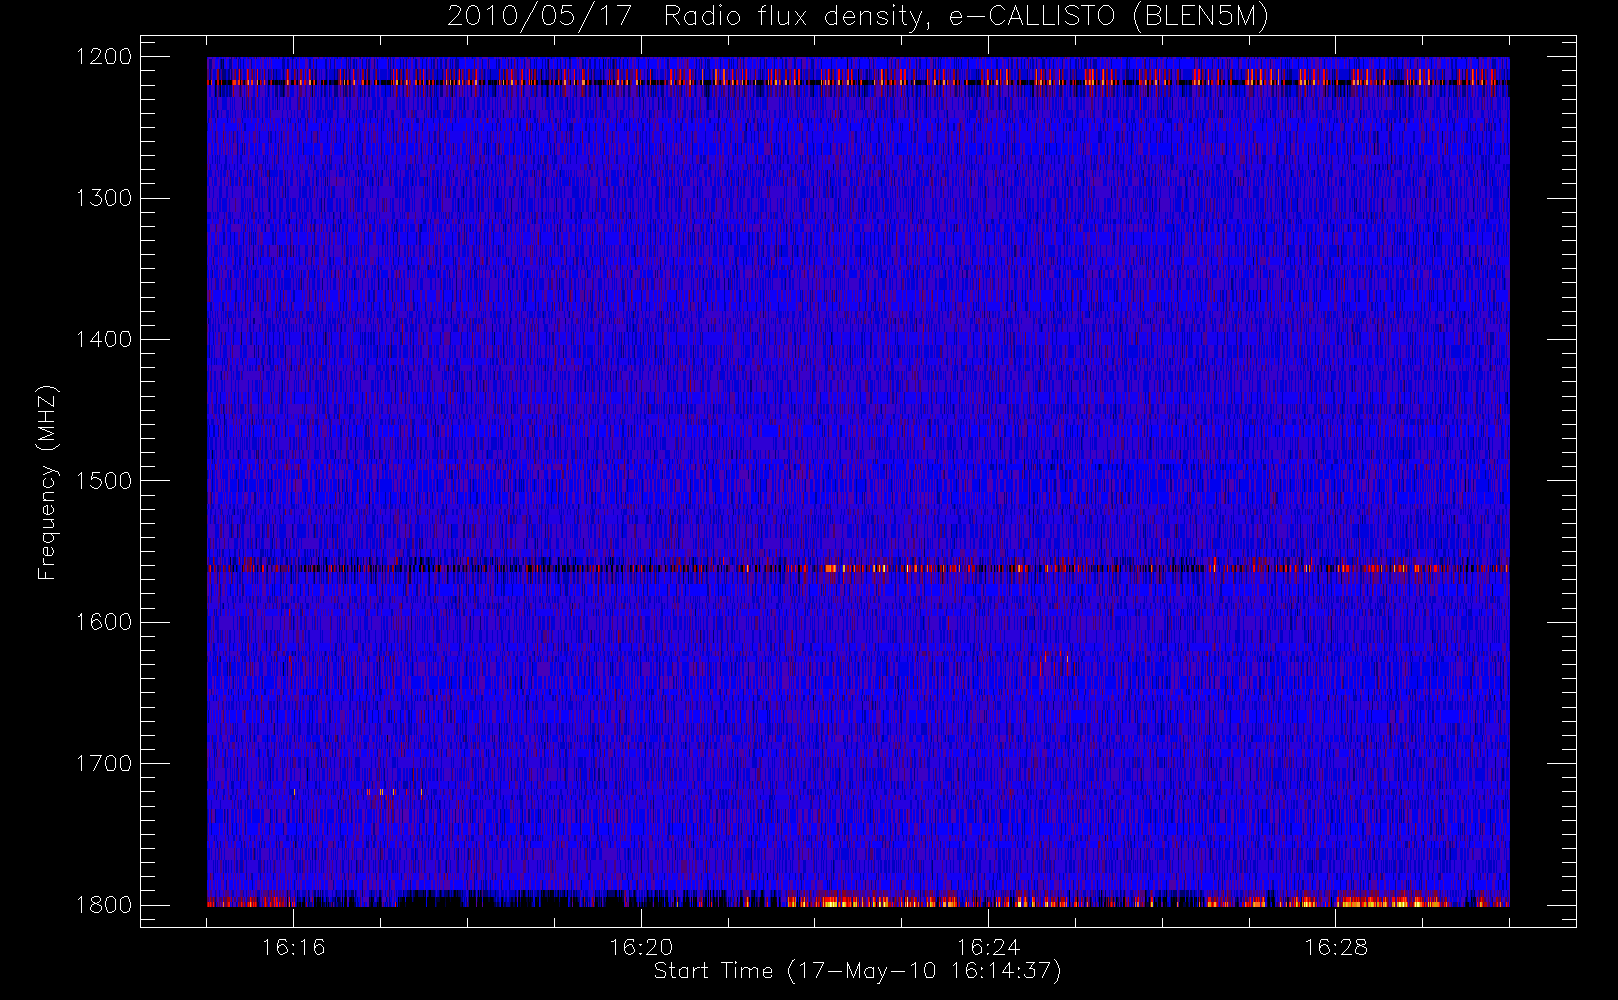Select the 1300 frequency tick label
1618x1000 pixels.
(x=104, y=198)
